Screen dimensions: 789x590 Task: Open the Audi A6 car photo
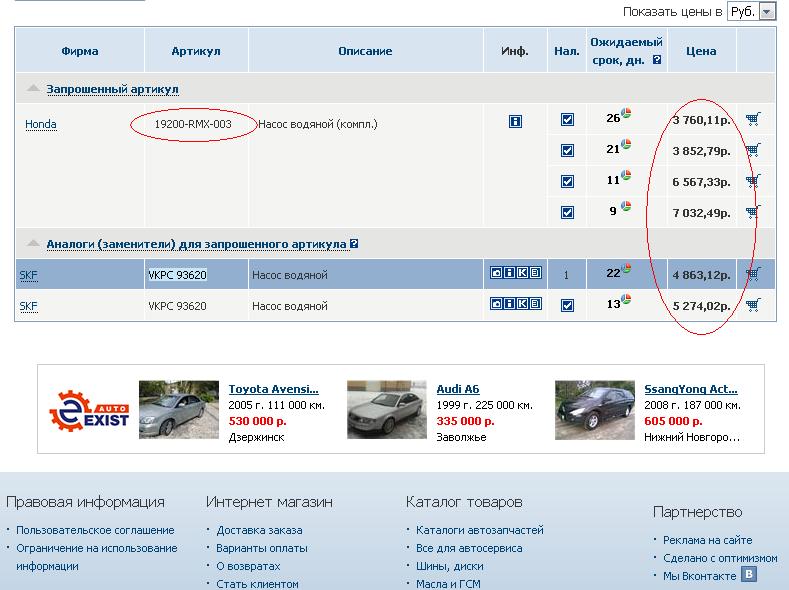386,410
